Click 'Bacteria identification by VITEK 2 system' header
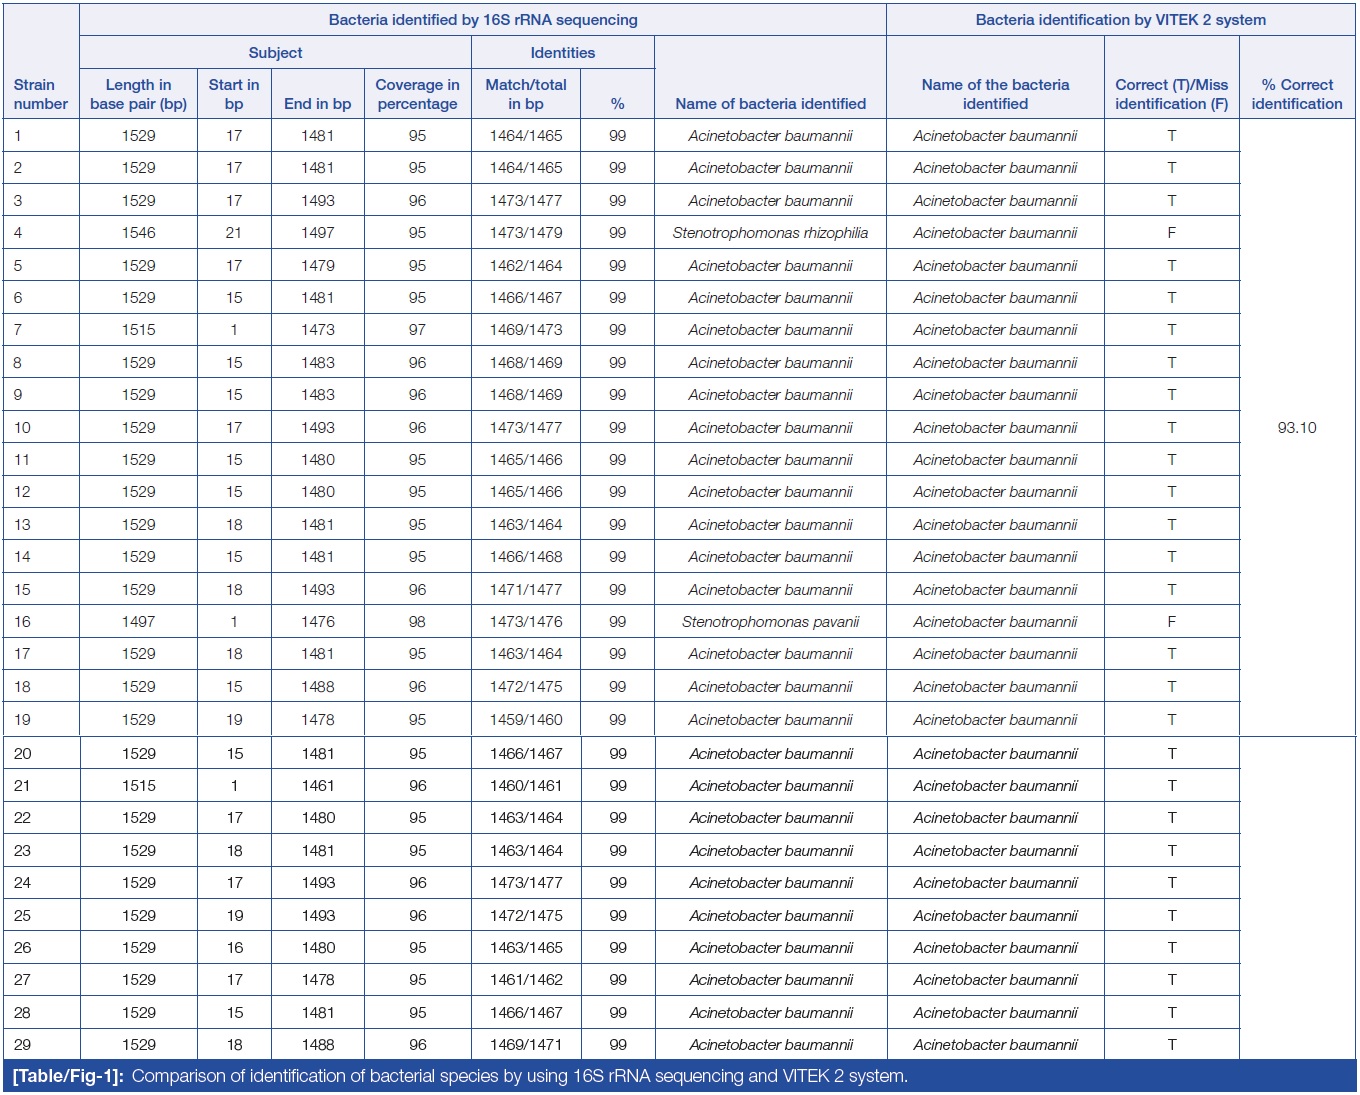This screenshot has height=1095, width=1360. tap(1120, 20)
